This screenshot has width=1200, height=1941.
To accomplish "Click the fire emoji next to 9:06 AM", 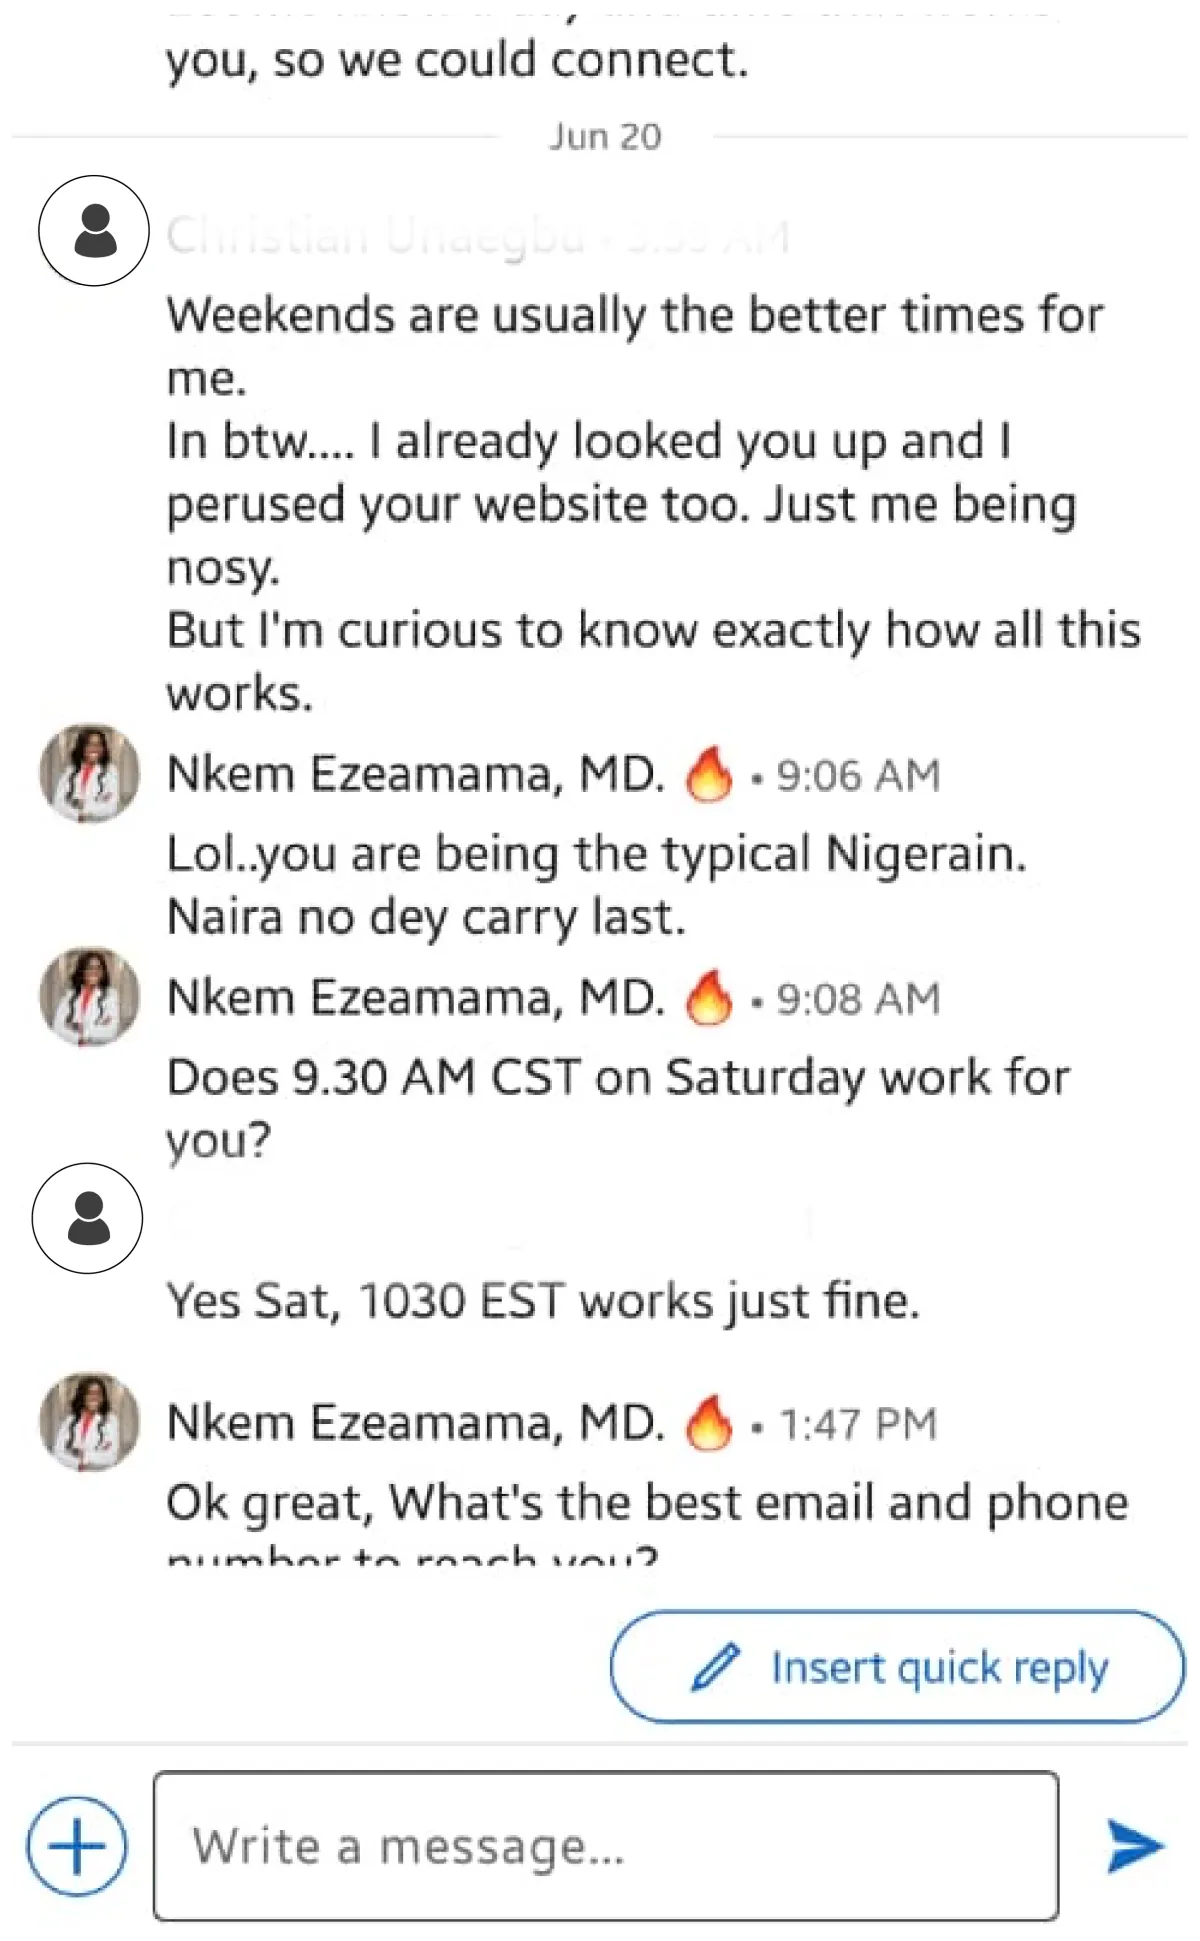I will tap(708, 775).
